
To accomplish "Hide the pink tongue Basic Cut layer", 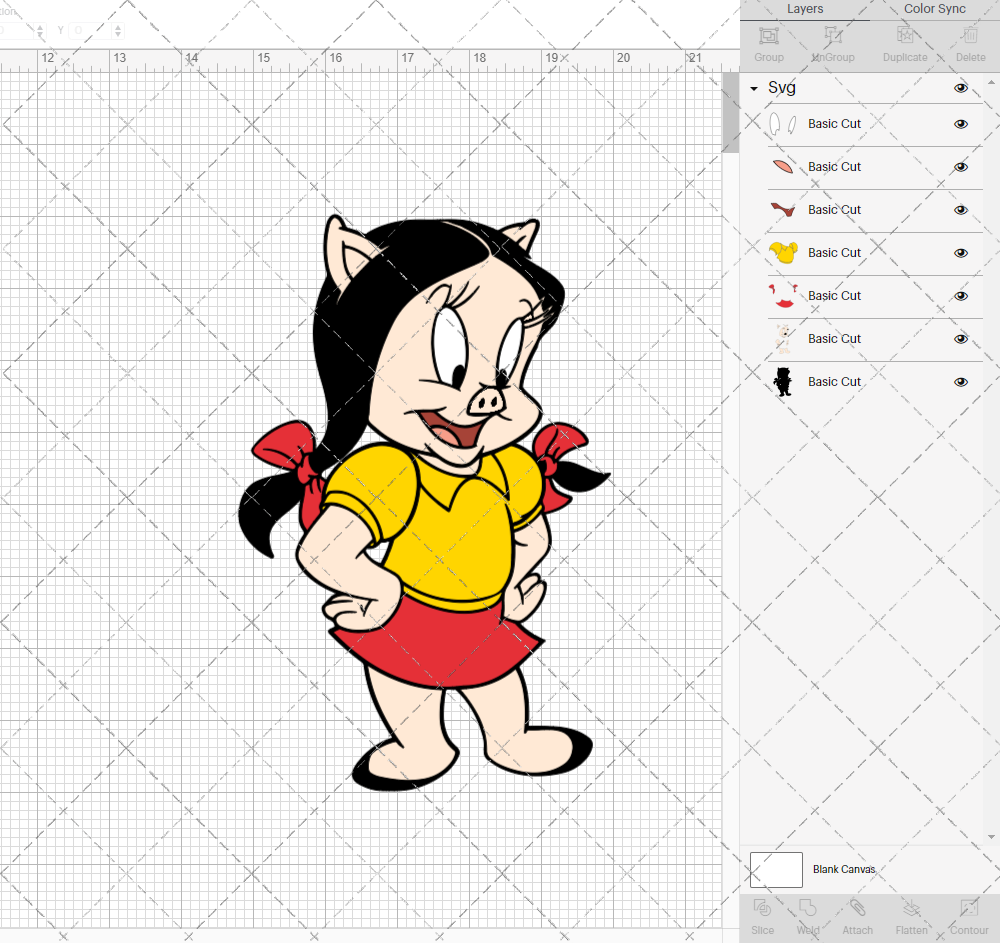I will click(x=961, y=167).
